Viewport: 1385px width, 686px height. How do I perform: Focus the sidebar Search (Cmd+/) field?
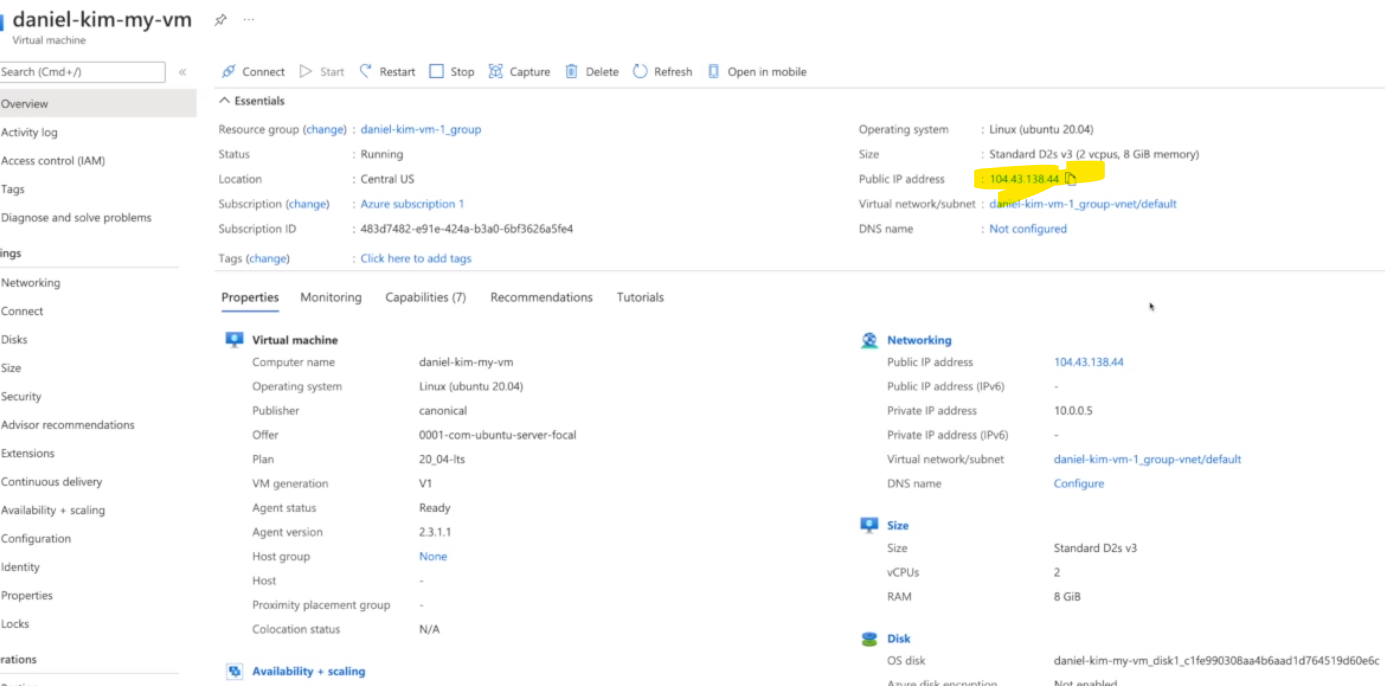[x=82, y=72]
